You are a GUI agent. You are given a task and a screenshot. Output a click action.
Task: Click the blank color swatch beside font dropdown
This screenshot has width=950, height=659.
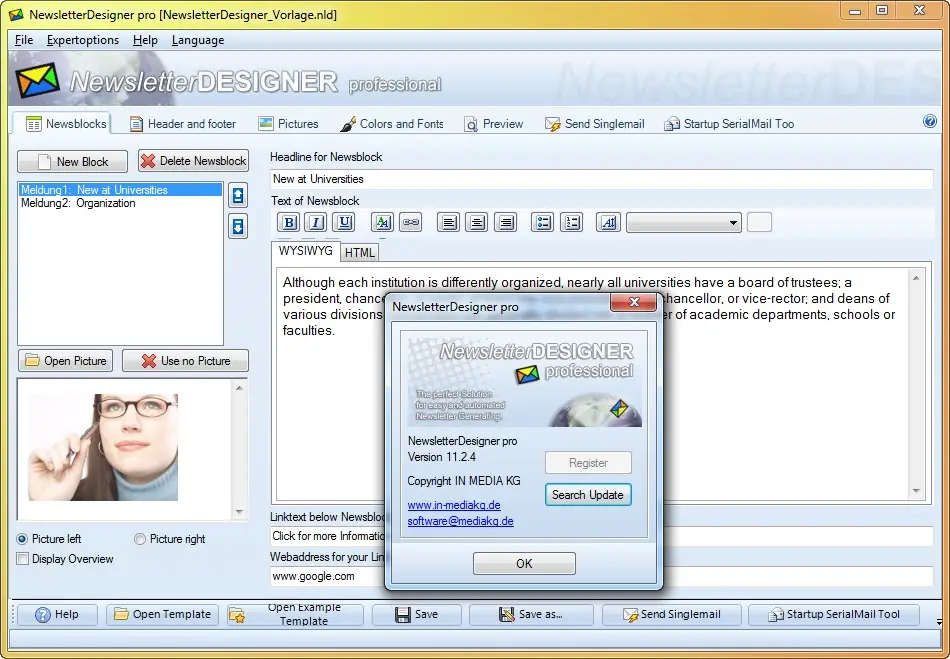tap(759, 223)
